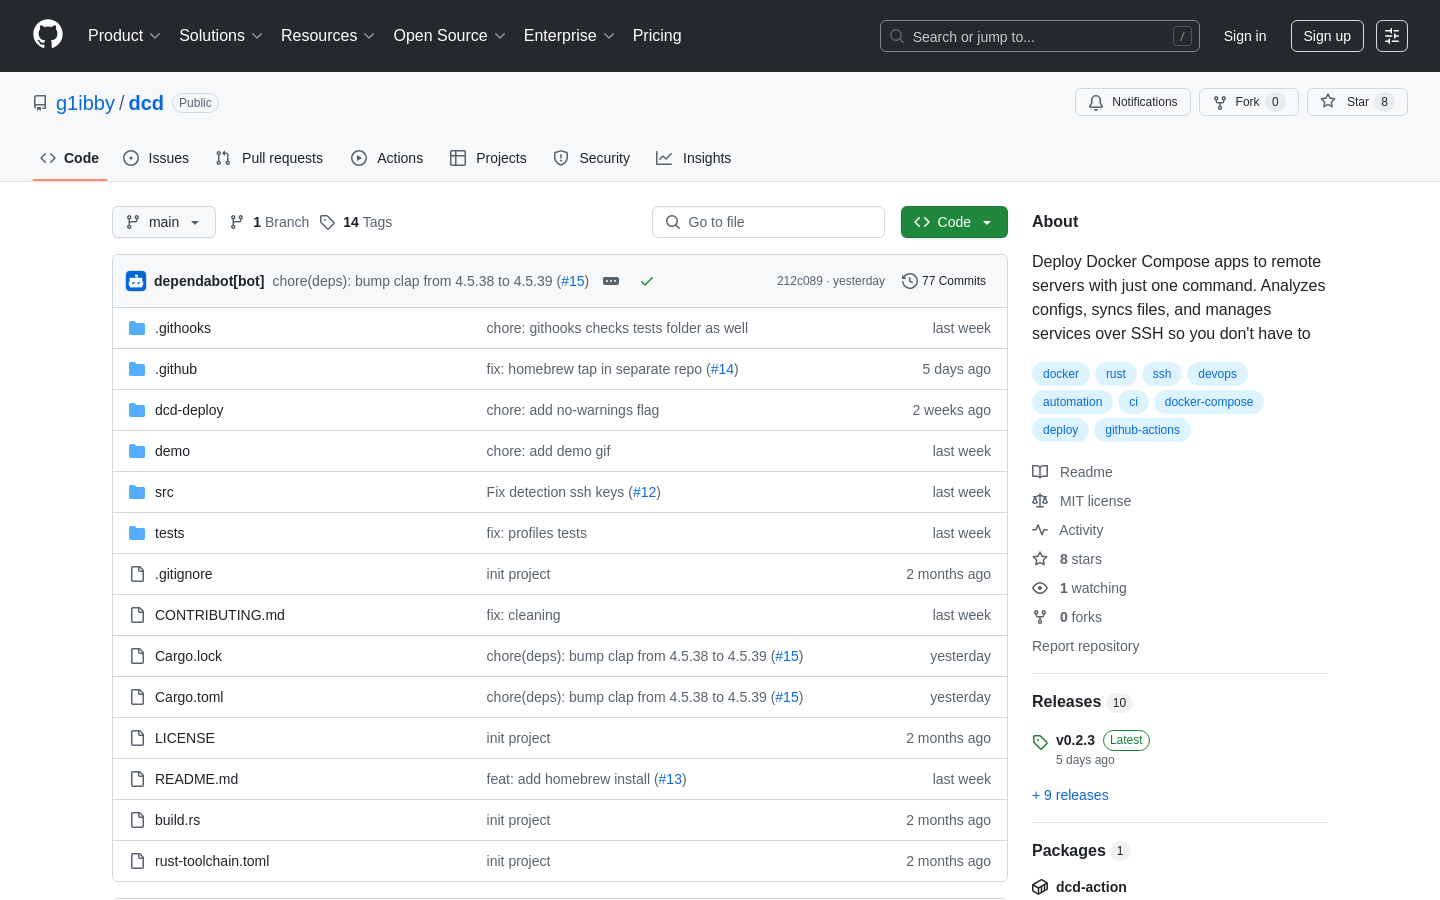Click the pulse icon next to Activity
Image resolution: width=1440 pixels, height=900 pixels.
tap(1040, 530)
